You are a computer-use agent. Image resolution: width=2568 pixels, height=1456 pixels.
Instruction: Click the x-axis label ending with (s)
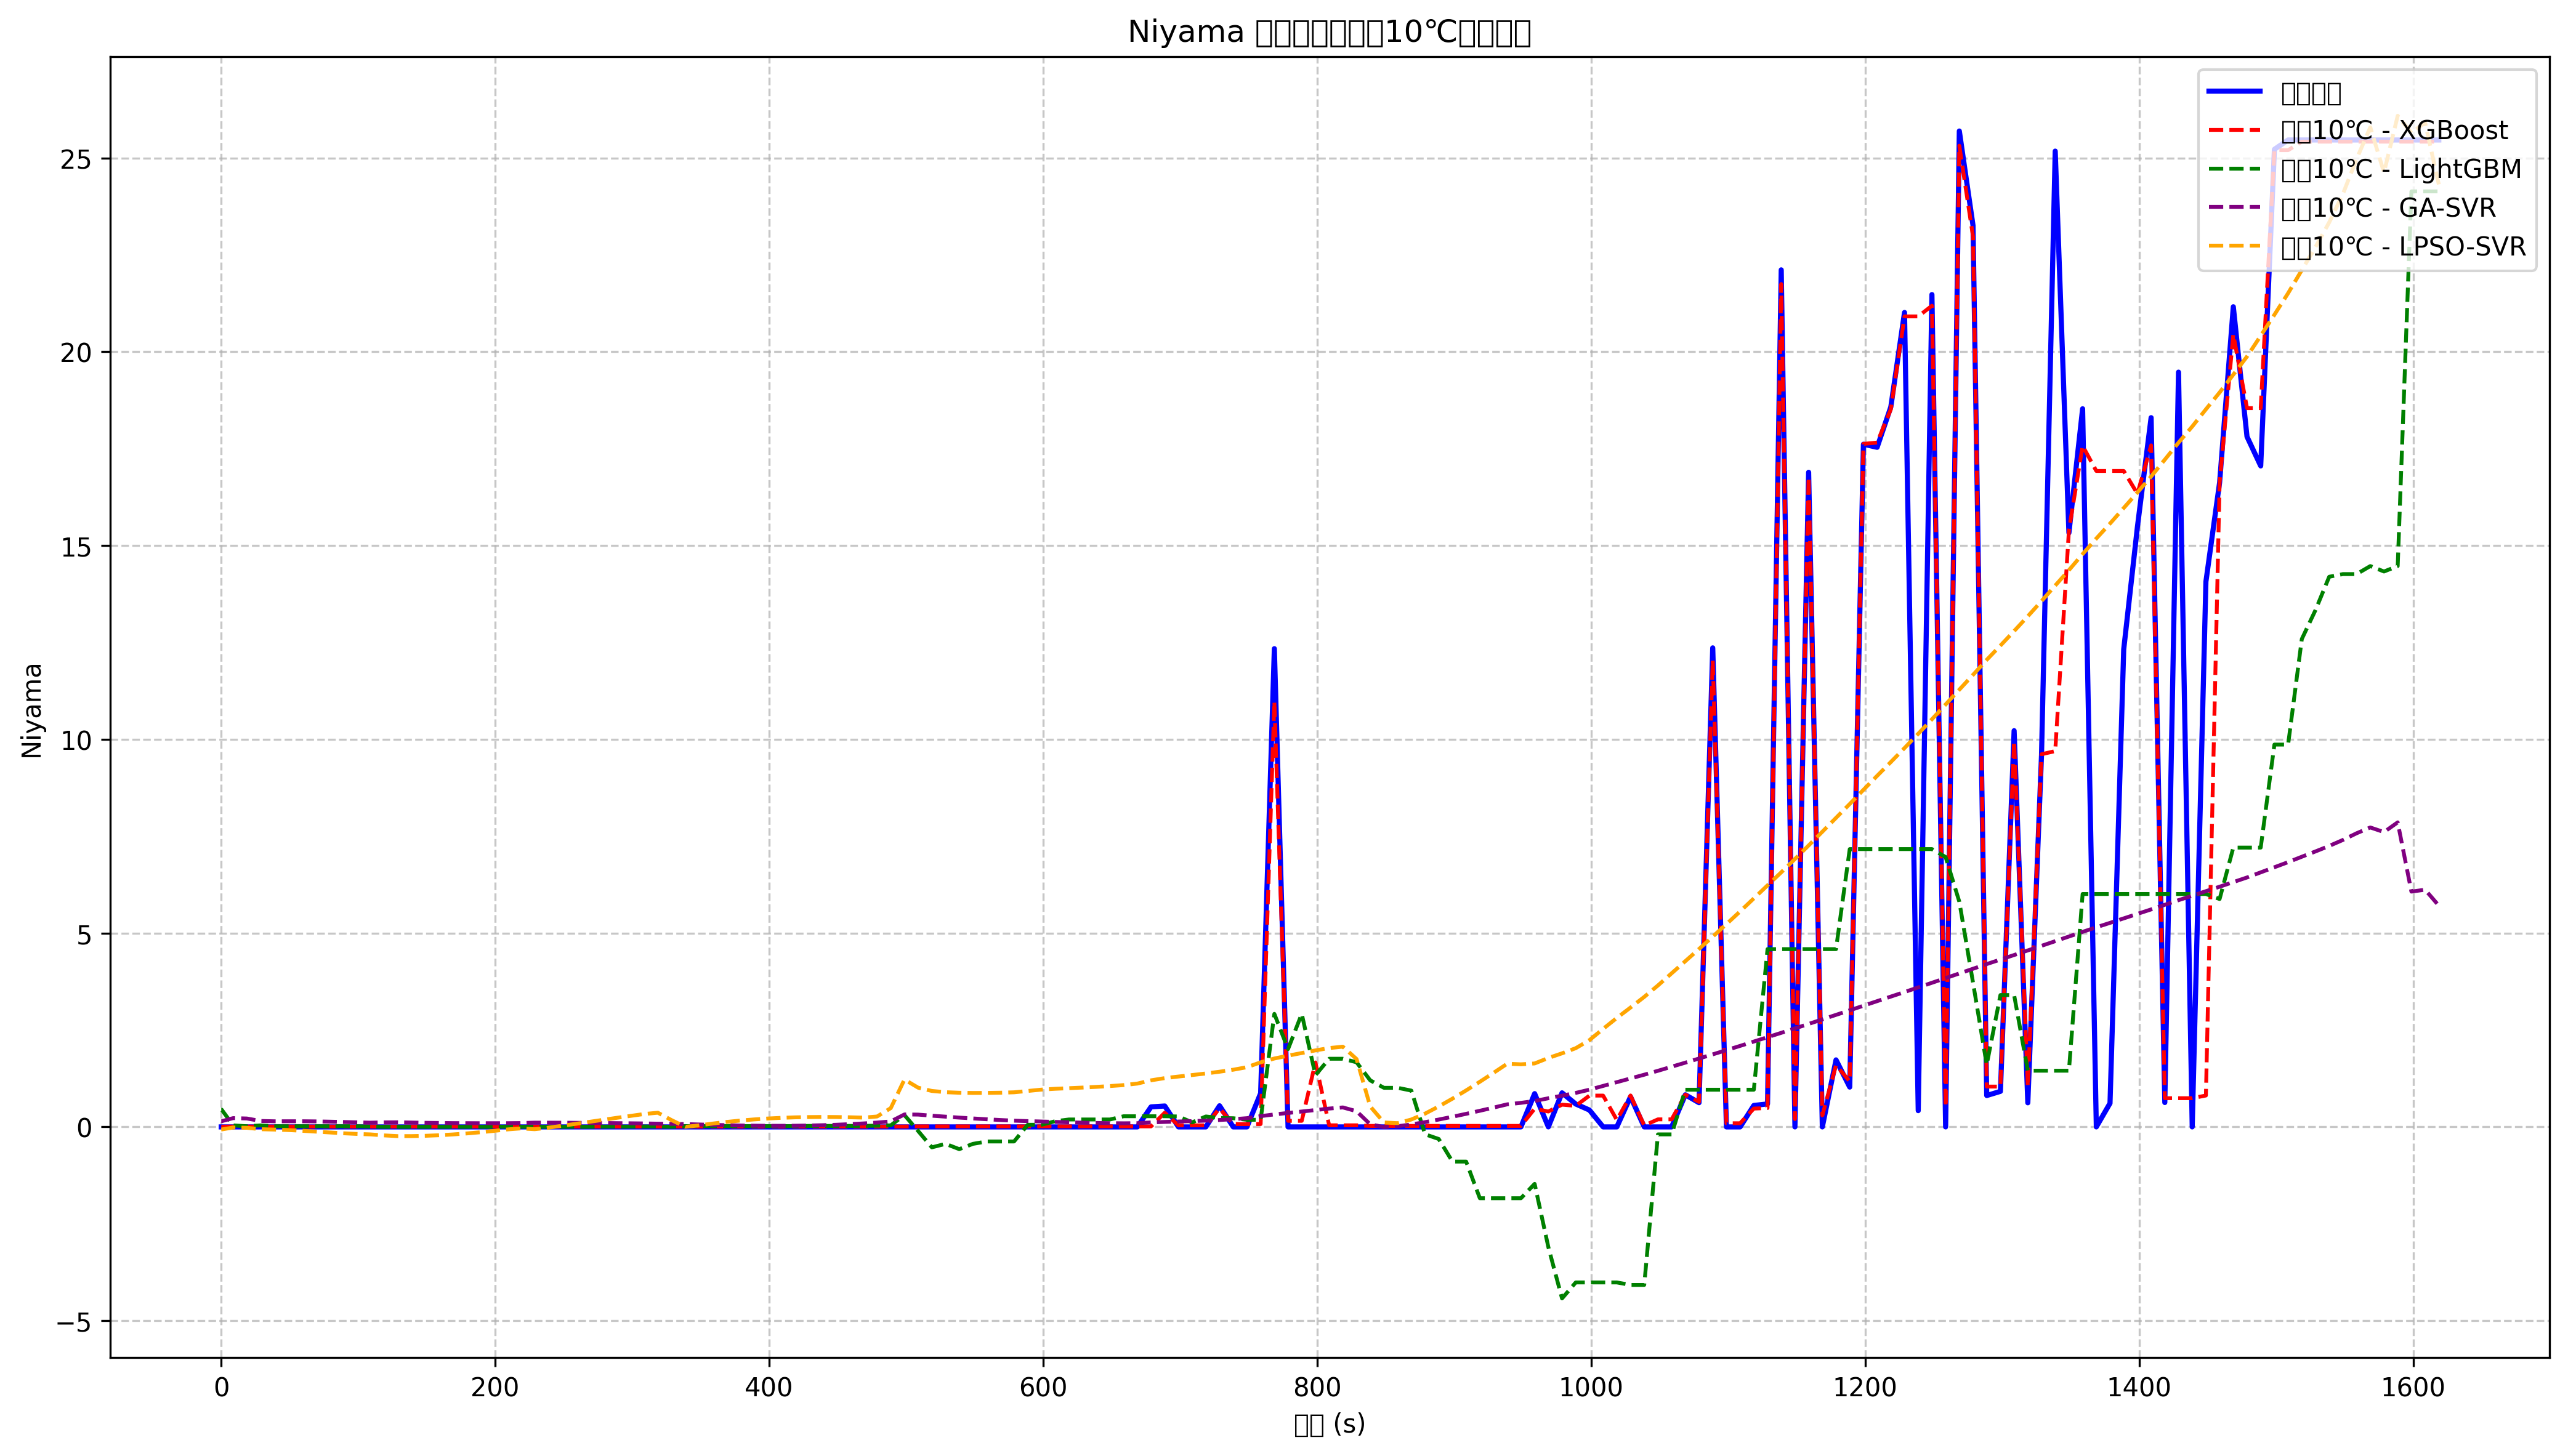click(x=1329, y=1425)
